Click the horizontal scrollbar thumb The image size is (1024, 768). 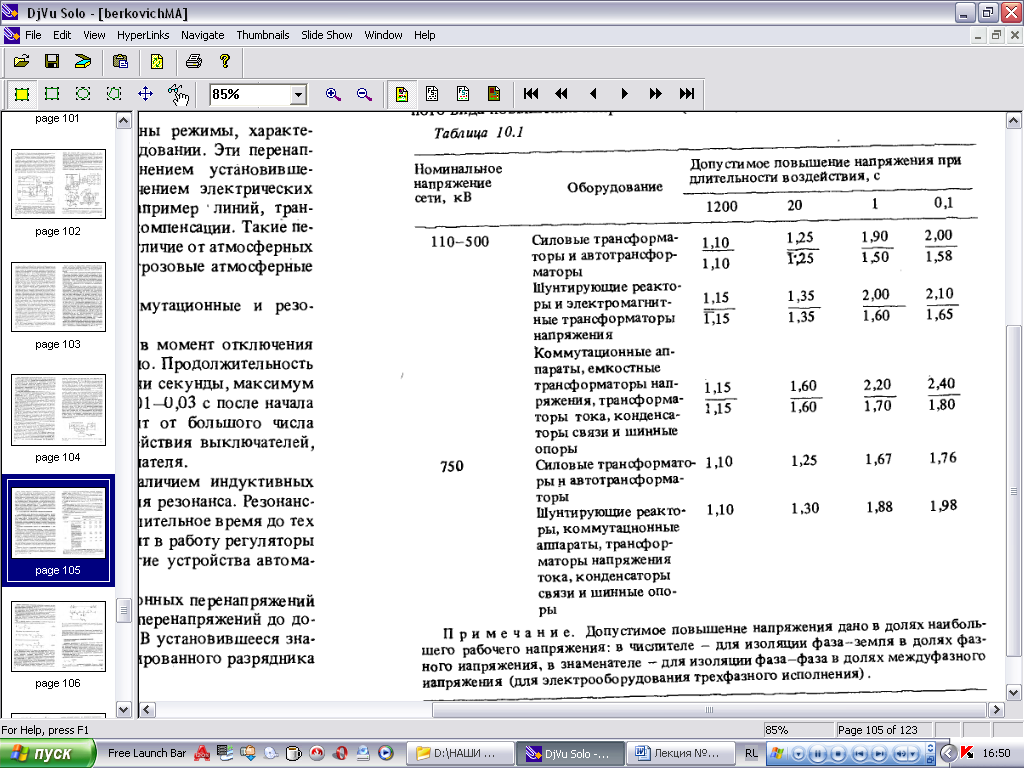709,709
